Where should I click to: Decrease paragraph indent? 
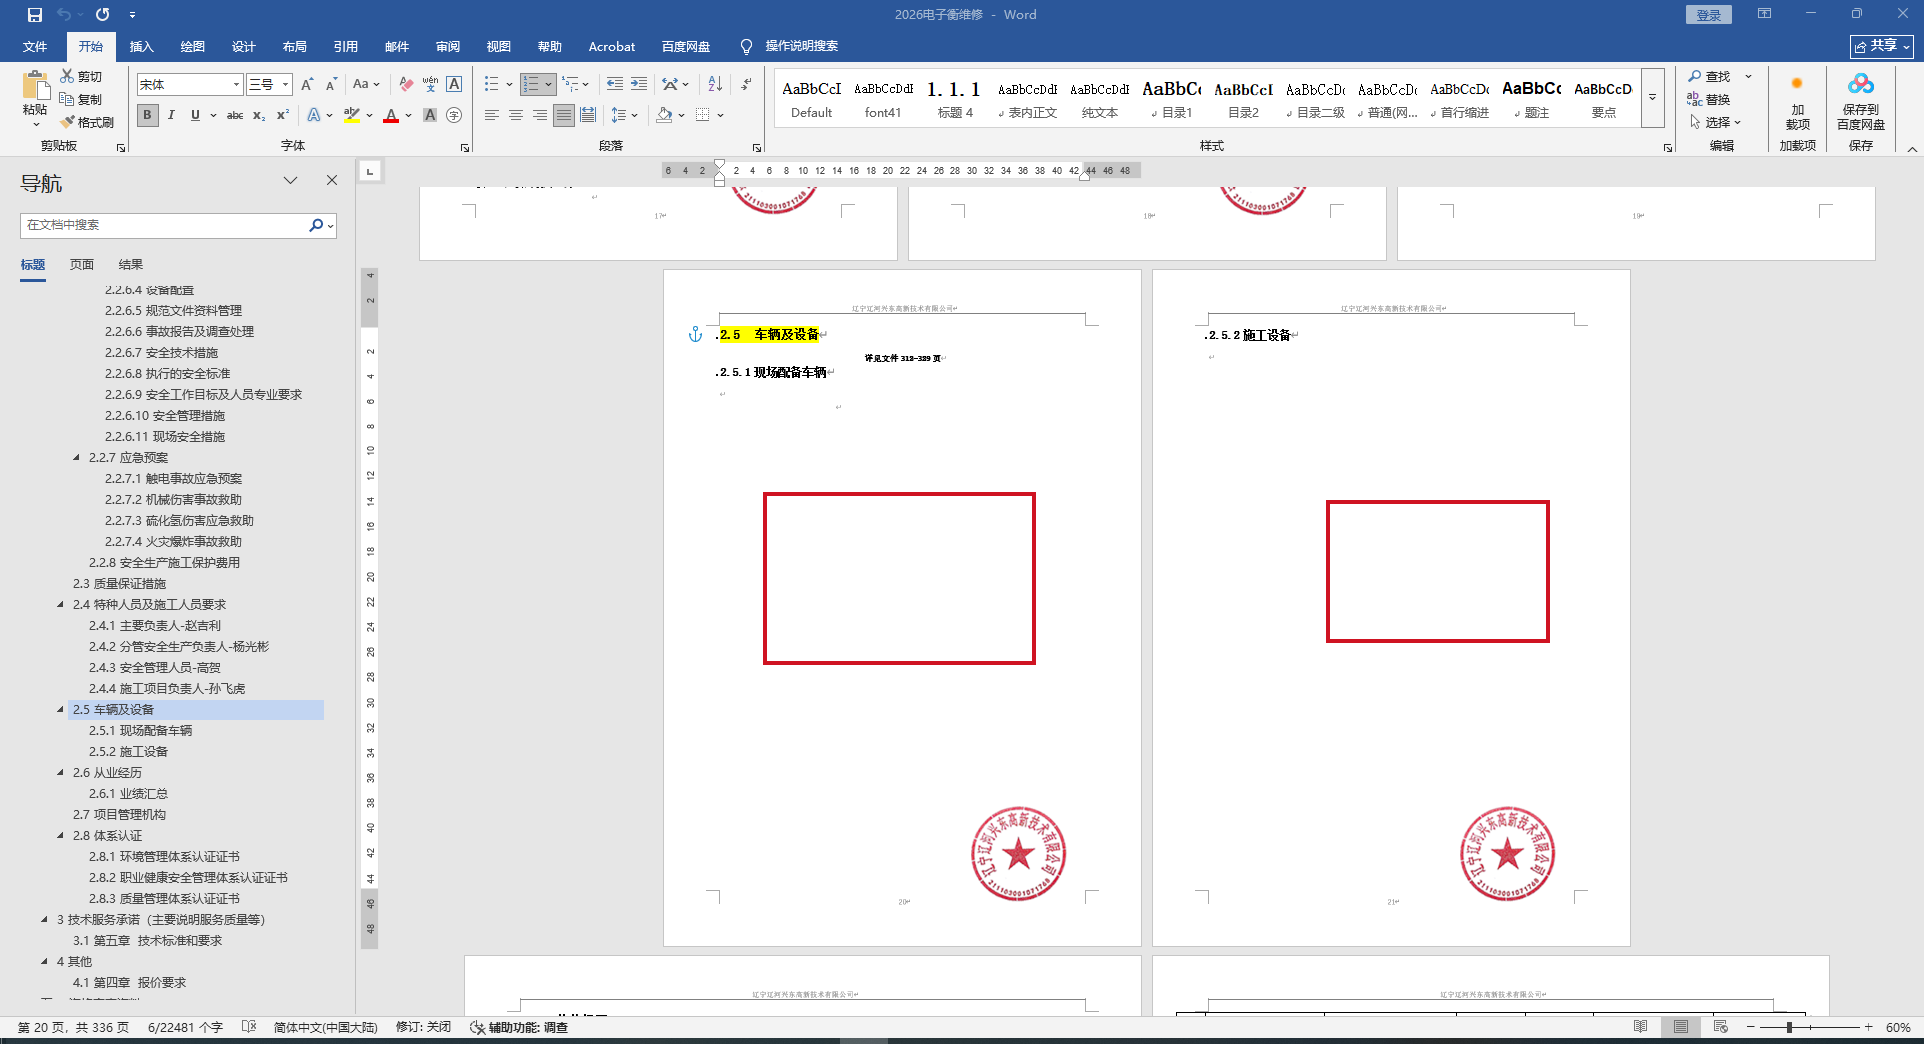(615, 85)
